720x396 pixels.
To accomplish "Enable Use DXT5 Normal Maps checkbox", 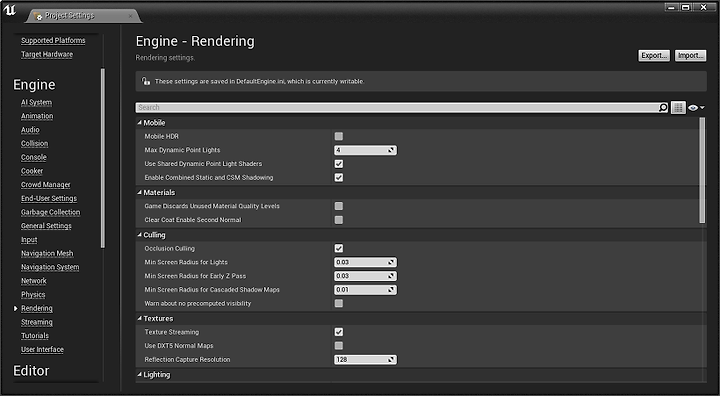I will click(x=339, y=345).
